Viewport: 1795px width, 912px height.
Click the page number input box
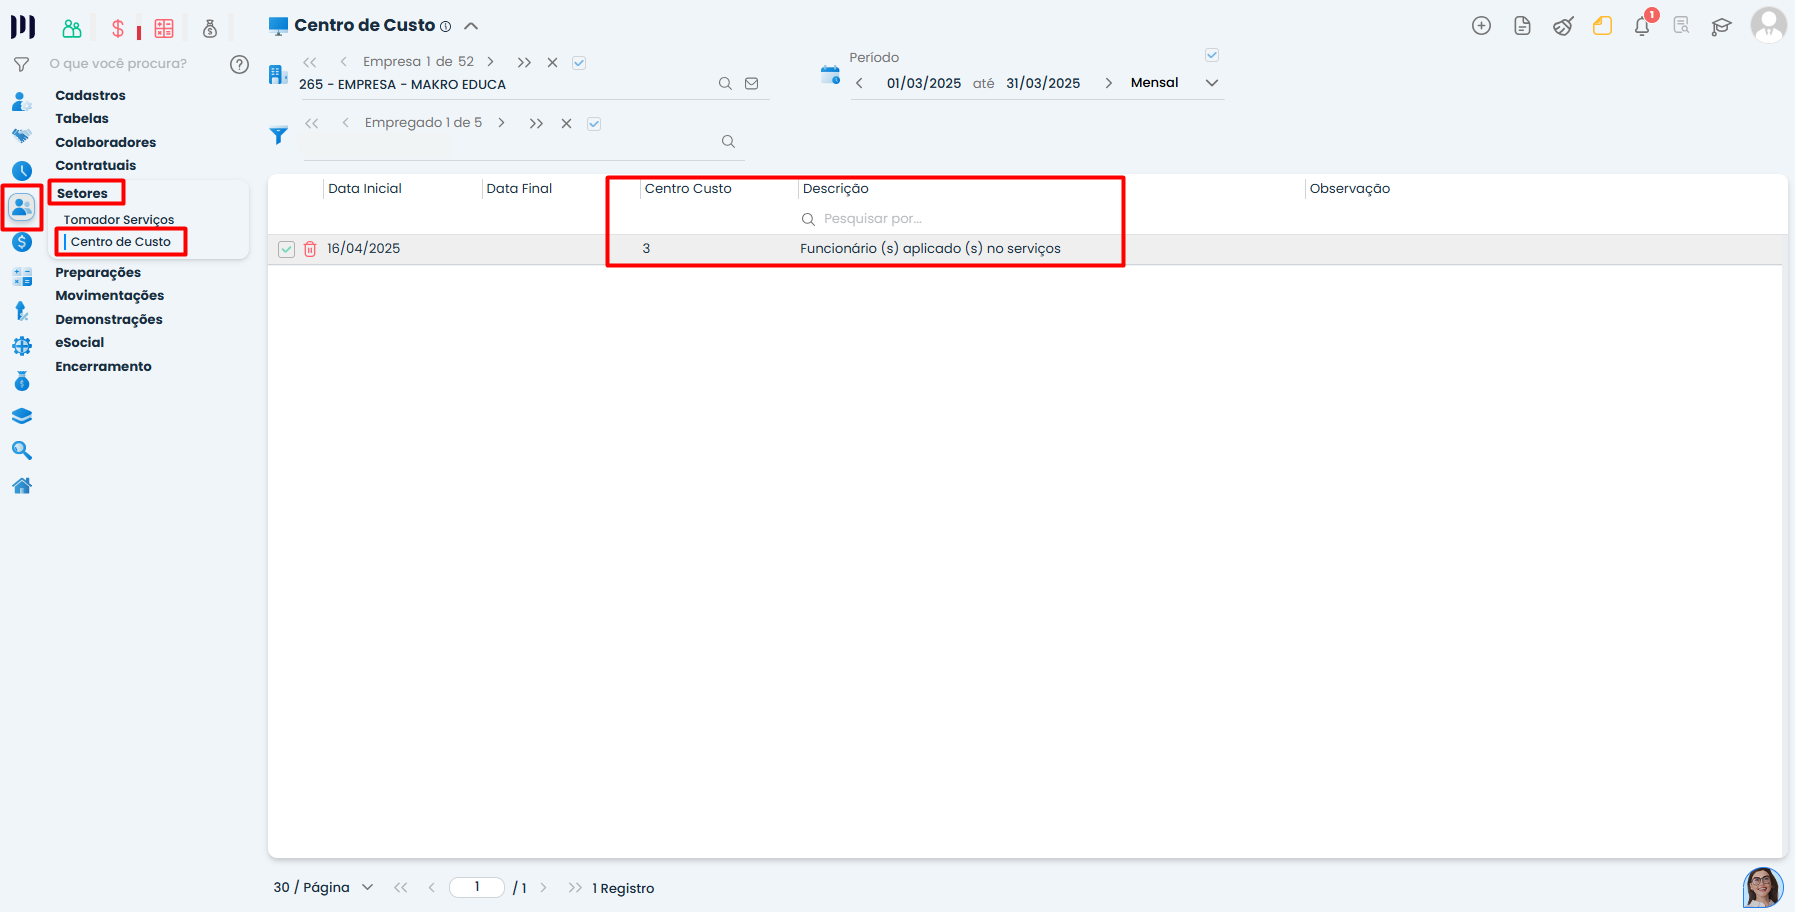tap(477, 887)
